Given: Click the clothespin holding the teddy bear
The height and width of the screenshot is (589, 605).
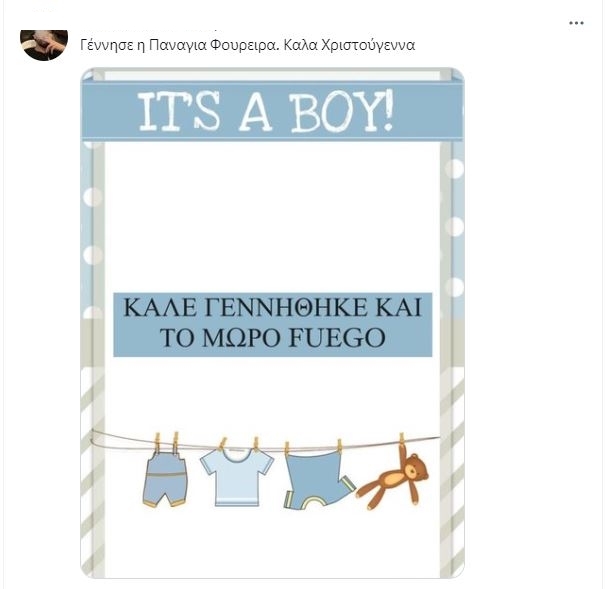Looking at the screenshot, I should point(402,440).
